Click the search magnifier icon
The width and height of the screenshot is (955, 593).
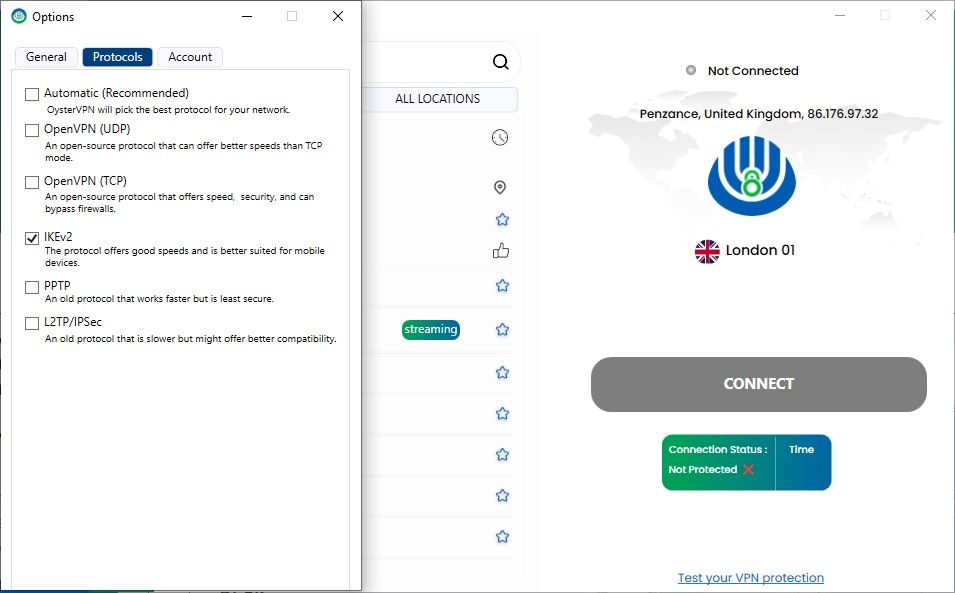(501, 61)
